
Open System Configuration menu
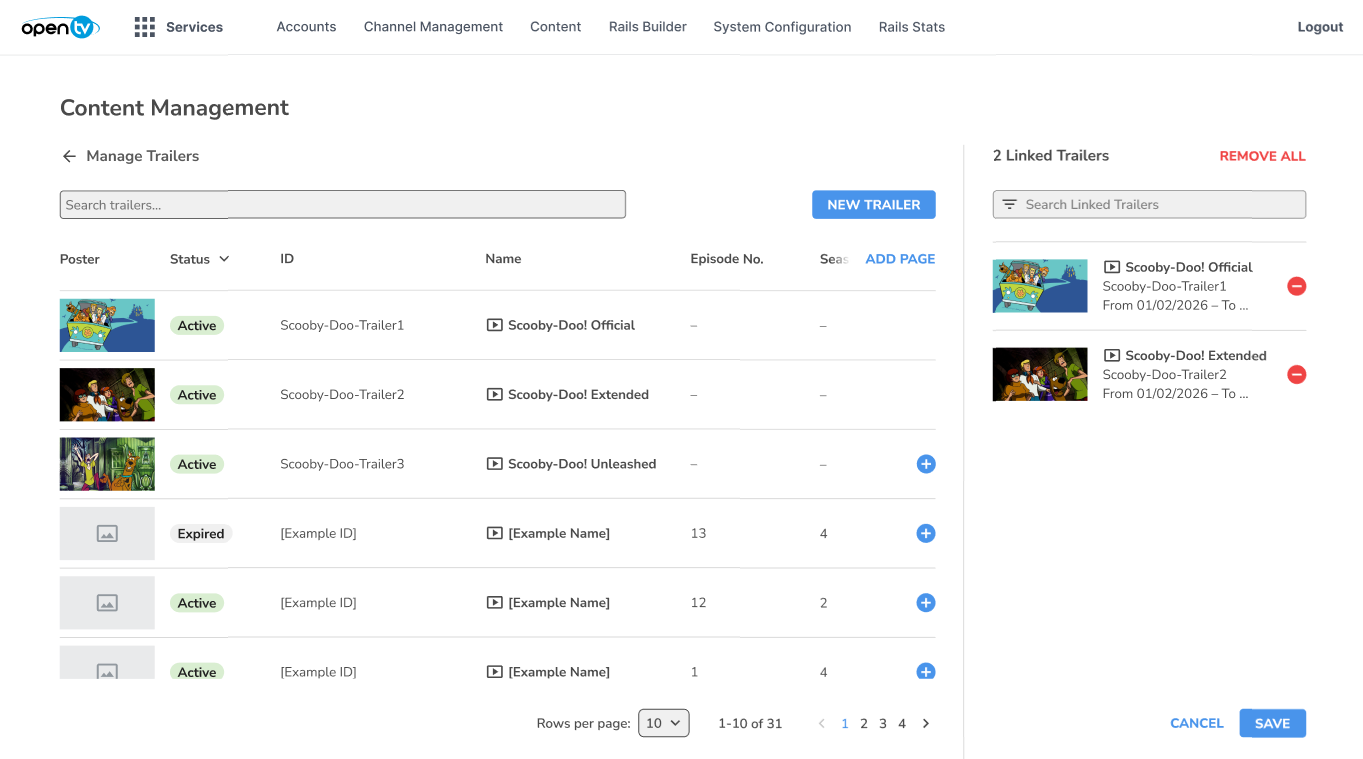tap(782, 27)
